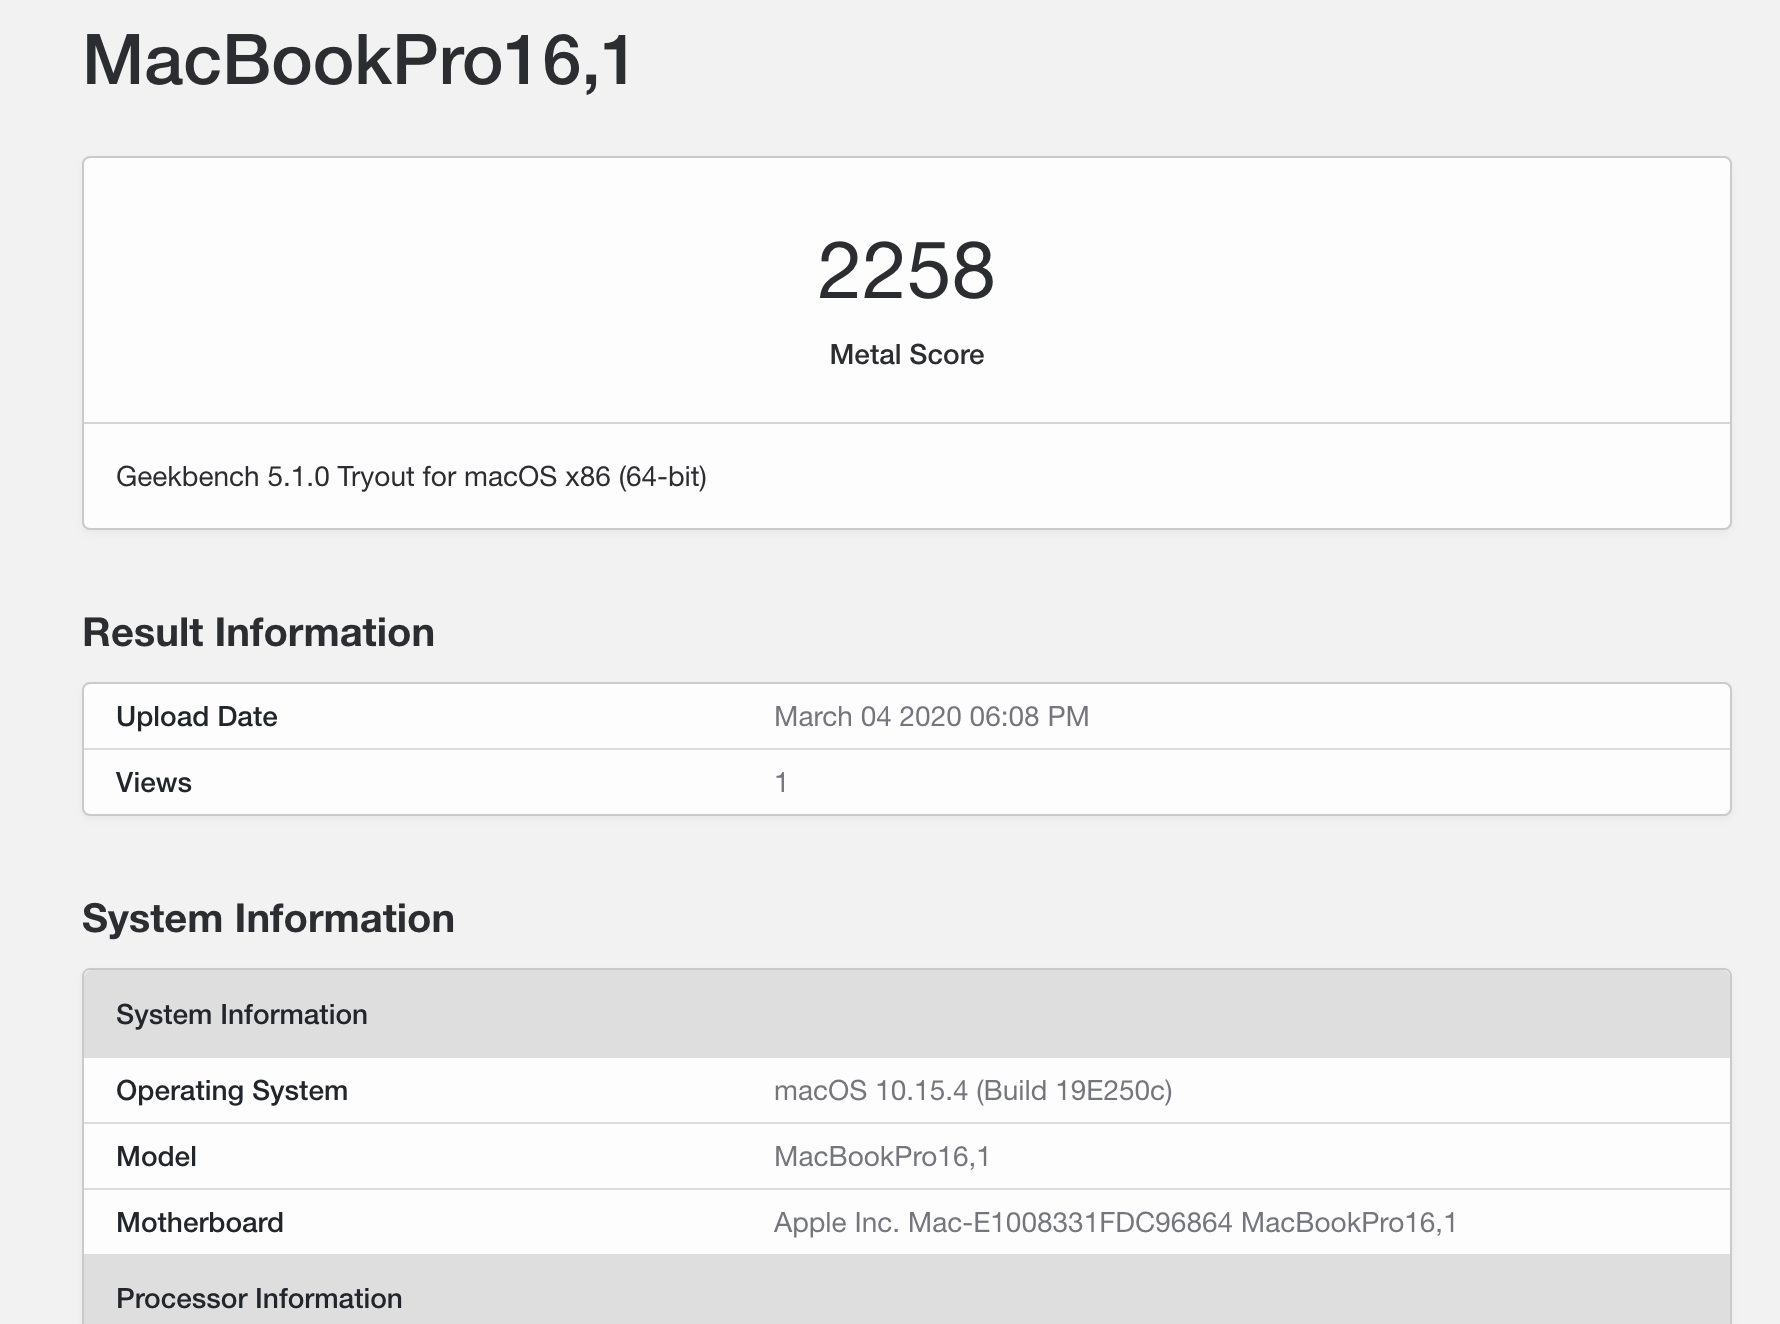Click the MacBookPro16,1 page title
The width and height of the screenshot is (1780, 1324).
click(358, 61)
